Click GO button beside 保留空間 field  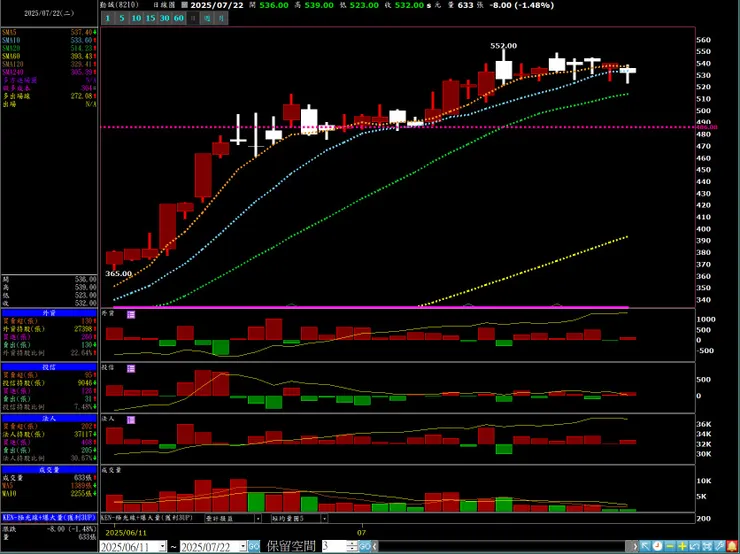pos(365,547)
